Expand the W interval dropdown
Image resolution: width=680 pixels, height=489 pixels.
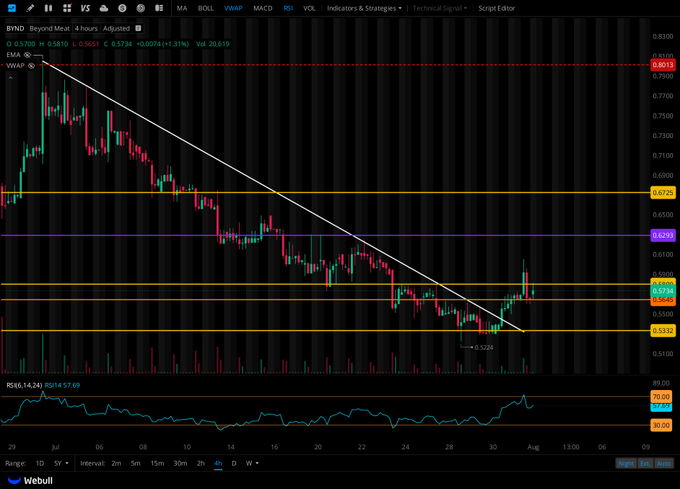tap(252, 463)
